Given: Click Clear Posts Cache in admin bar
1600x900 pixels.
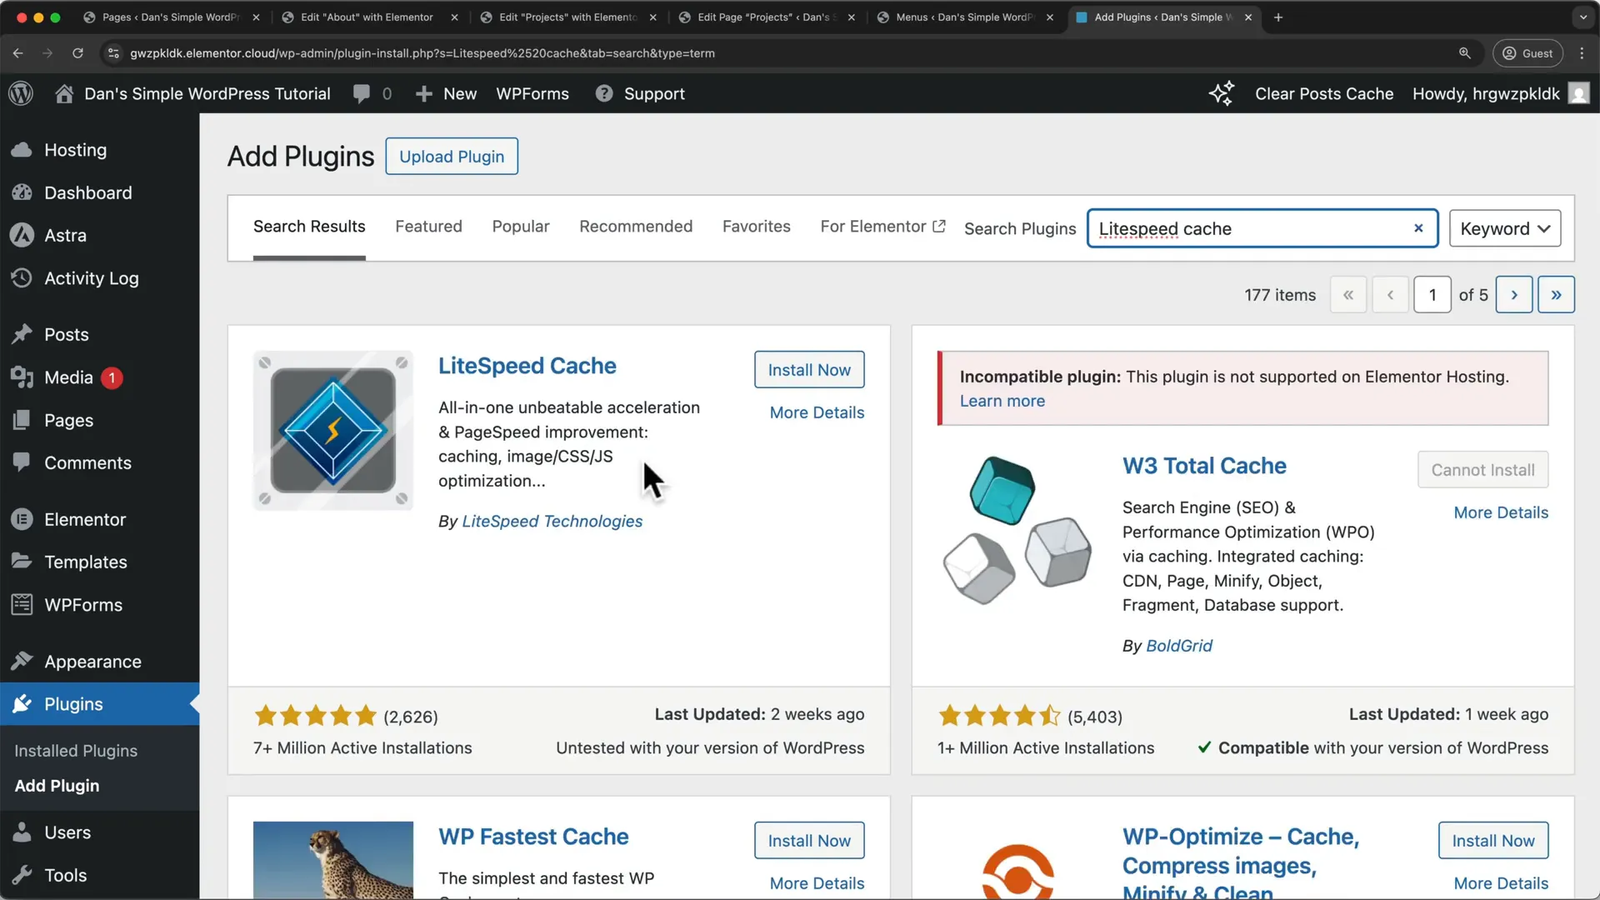Looking at the screenshot, I should point(1324,93).
